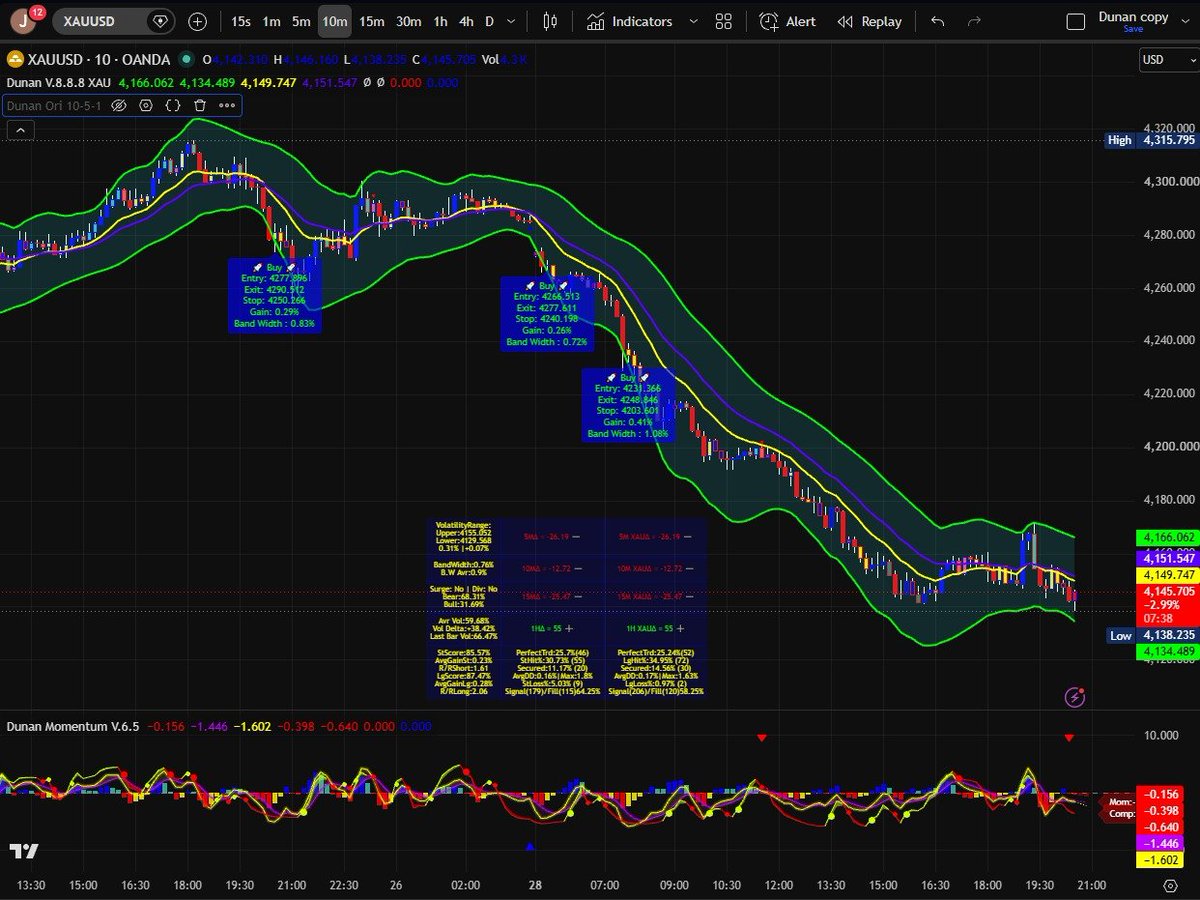Open the favorite indicators dropdown arrow
Image resolution: width=1200 pixels, height=900 pixels.
coord(693,21)
